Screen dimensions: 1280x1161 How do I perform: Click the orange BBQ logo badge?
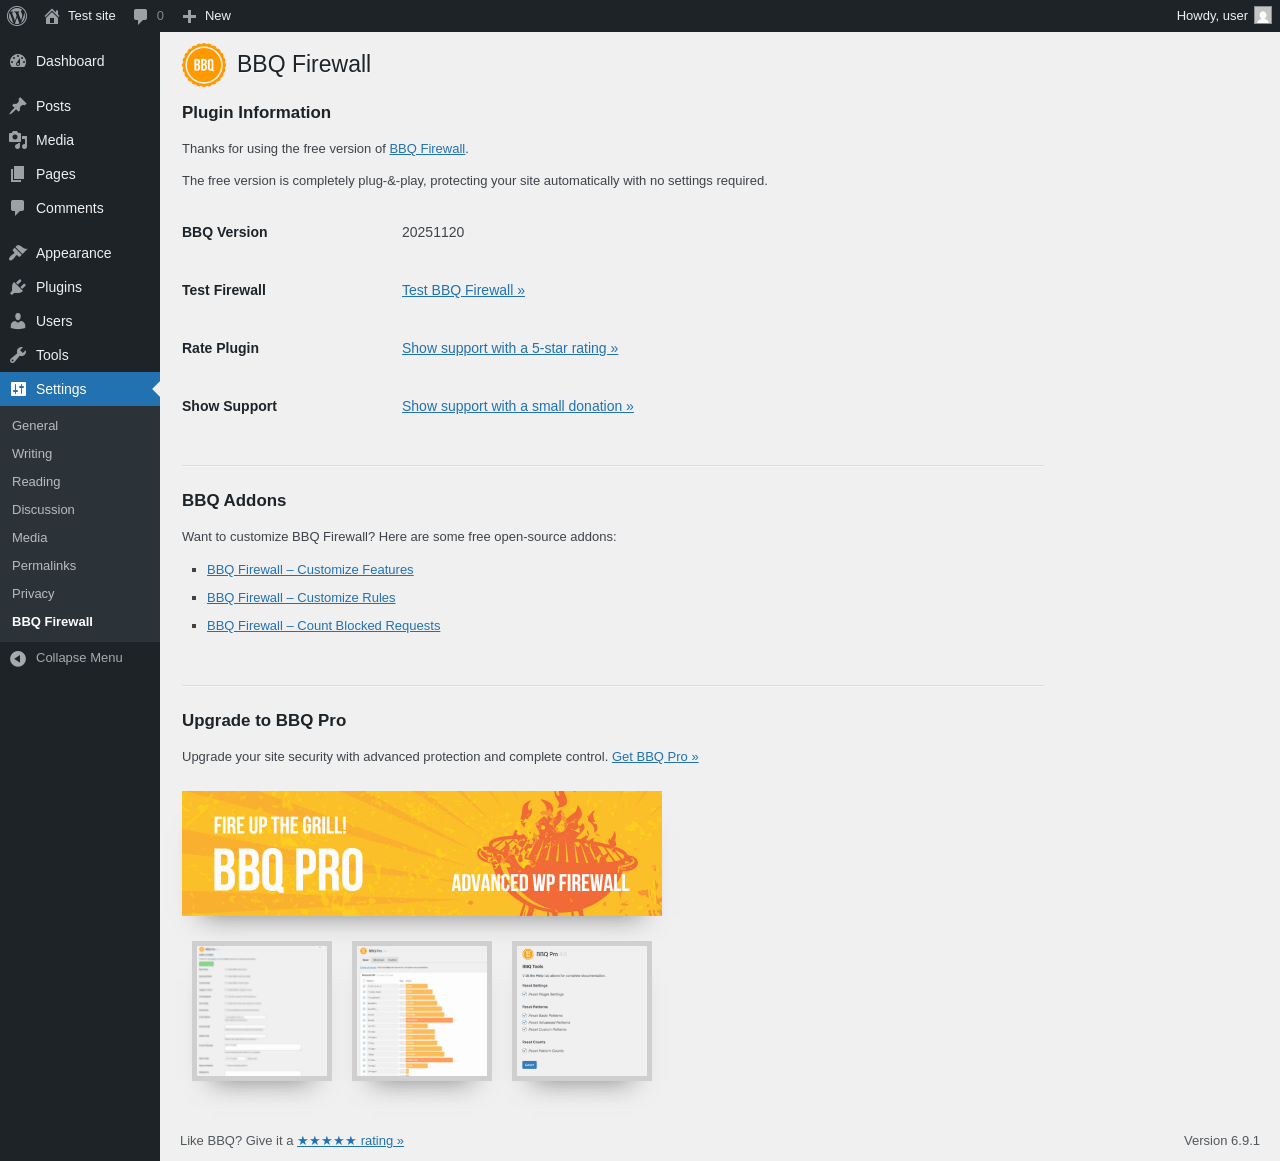click(x=204, y=65)
